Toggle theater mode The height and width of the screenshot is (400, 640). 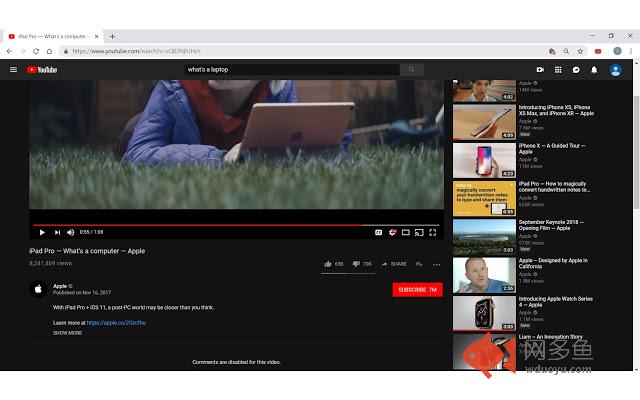click(x=406, y=232)
